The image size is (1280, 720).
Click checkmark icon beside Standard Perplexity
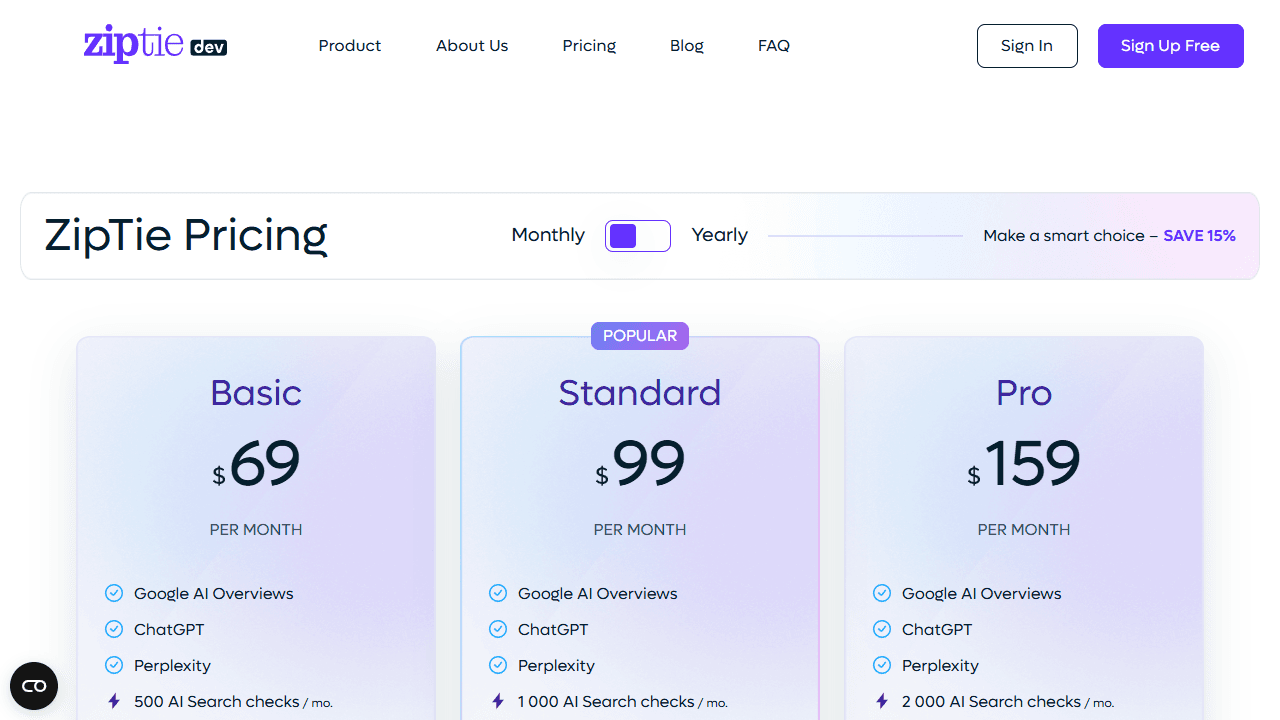(x=498, y=665)
